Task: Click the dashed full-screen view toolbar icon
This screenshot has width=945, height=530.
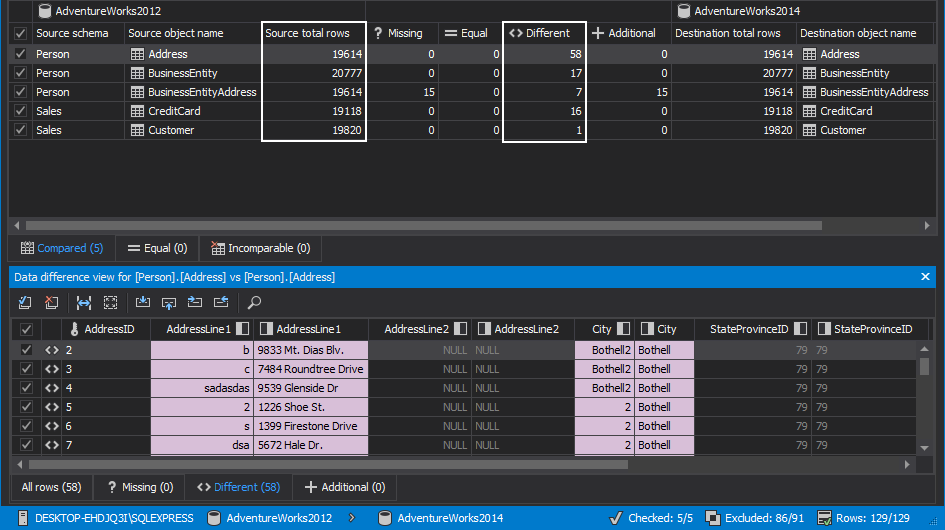Action: point(110,302)
